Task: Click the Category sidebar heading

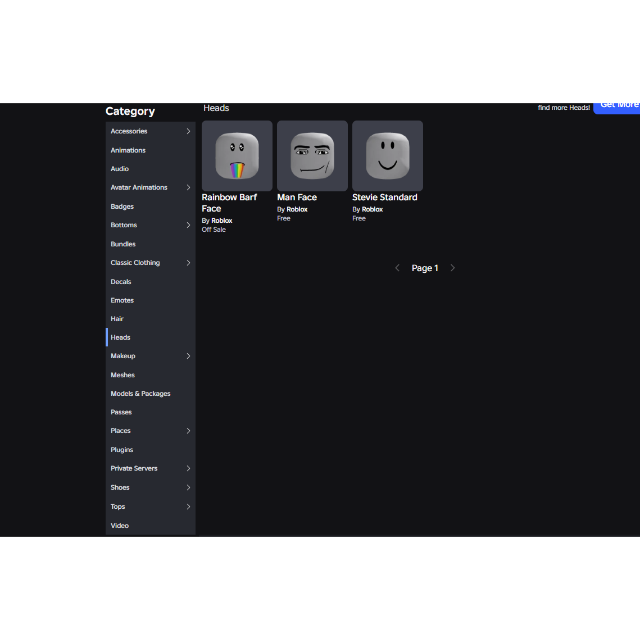Action: pyautogui.click(x=130, y=111)
